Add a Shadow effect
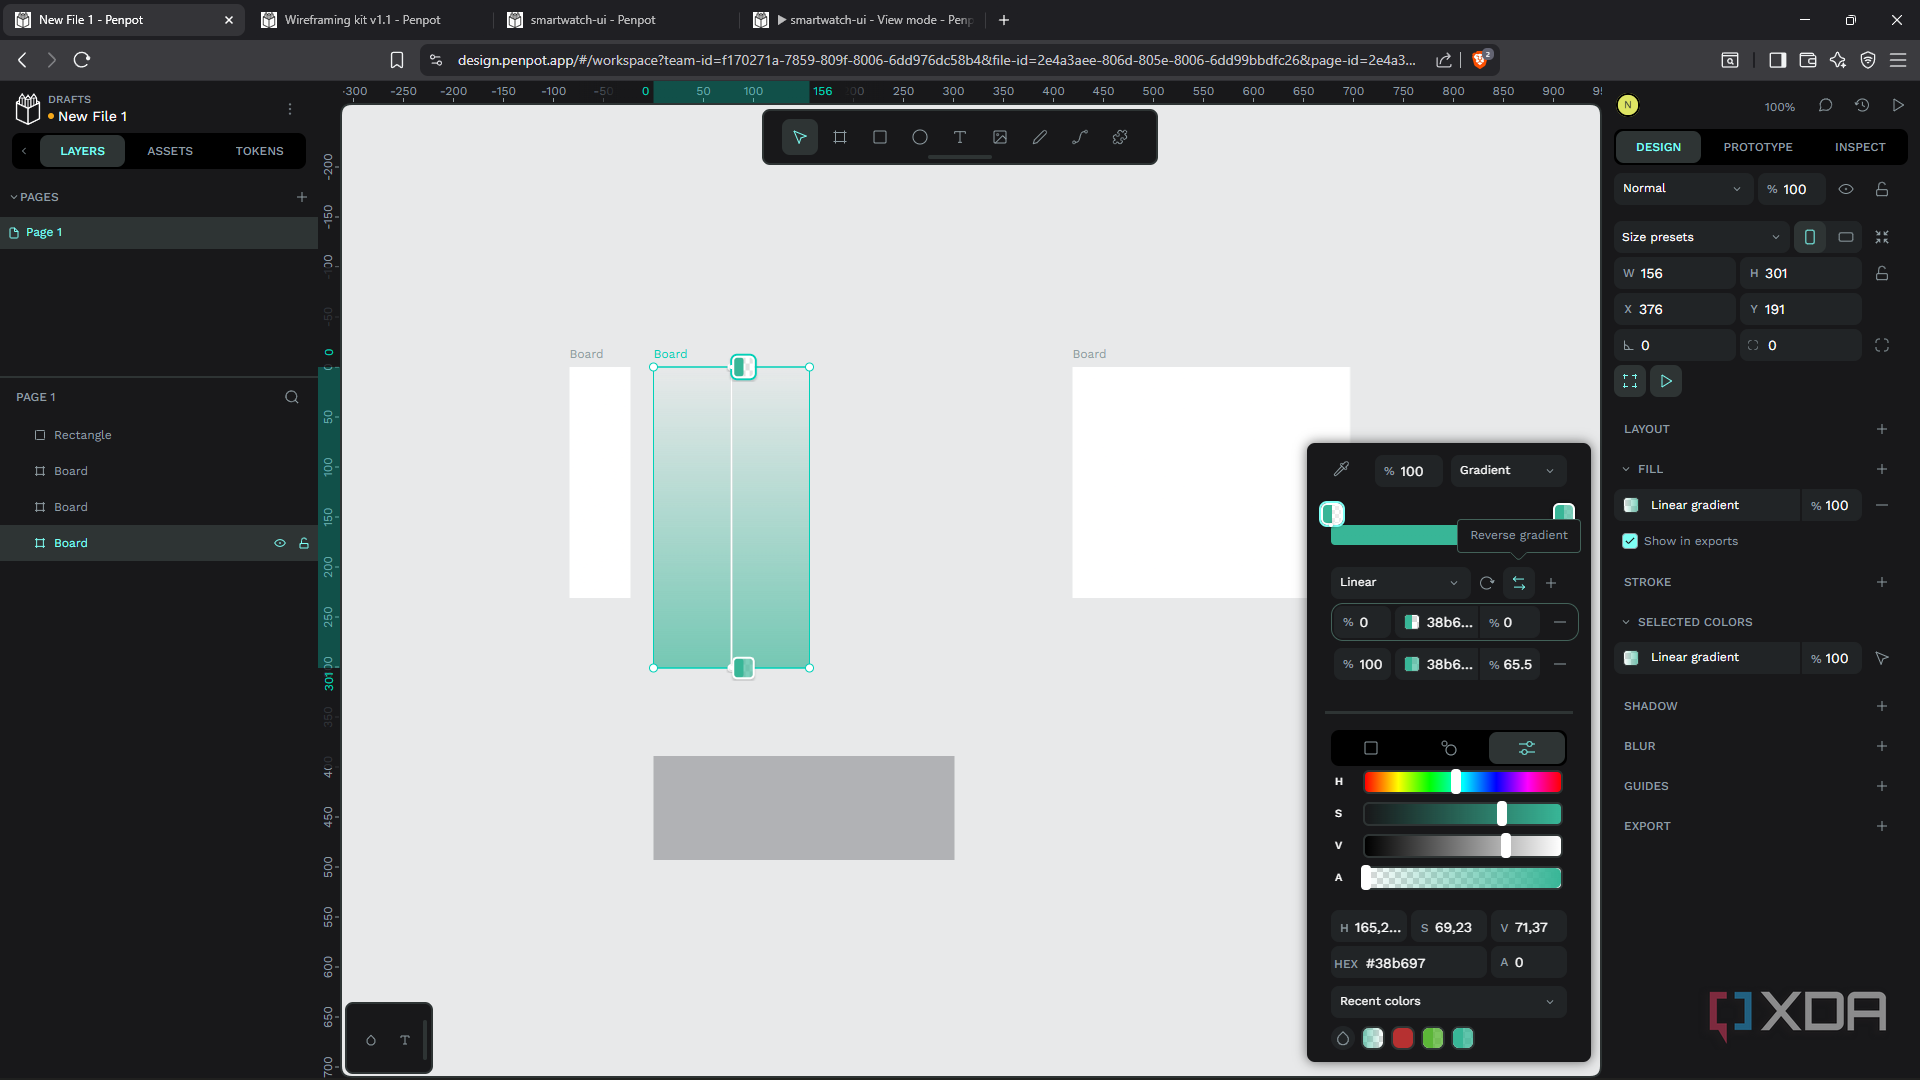Screen dimensions: 1920x1080 point(1882,706)
